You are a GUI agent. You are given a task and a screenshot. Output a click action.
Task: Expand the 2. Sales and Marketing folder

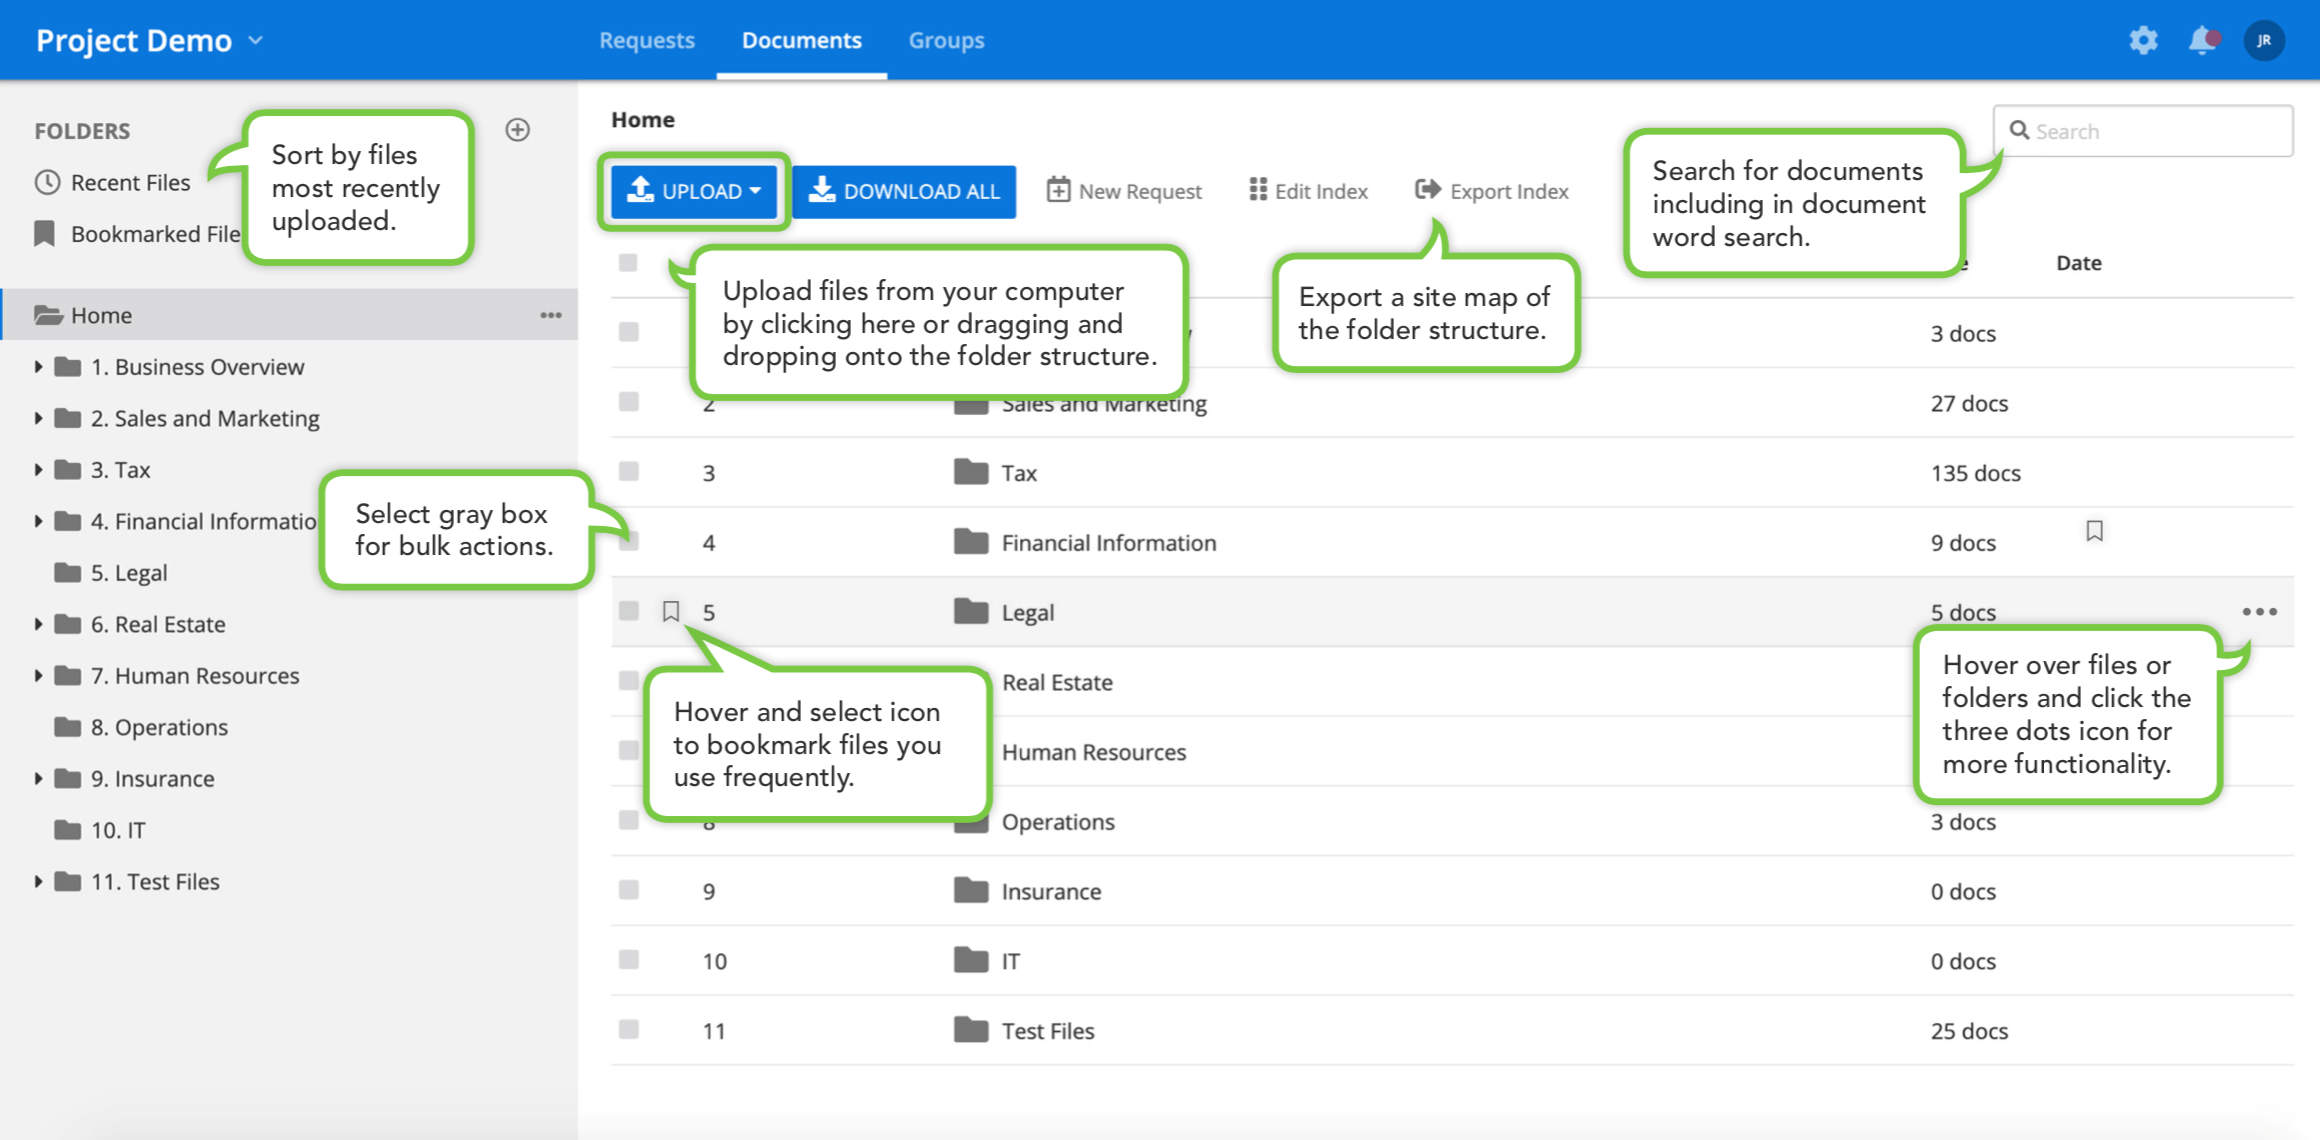tap(38, 418)
